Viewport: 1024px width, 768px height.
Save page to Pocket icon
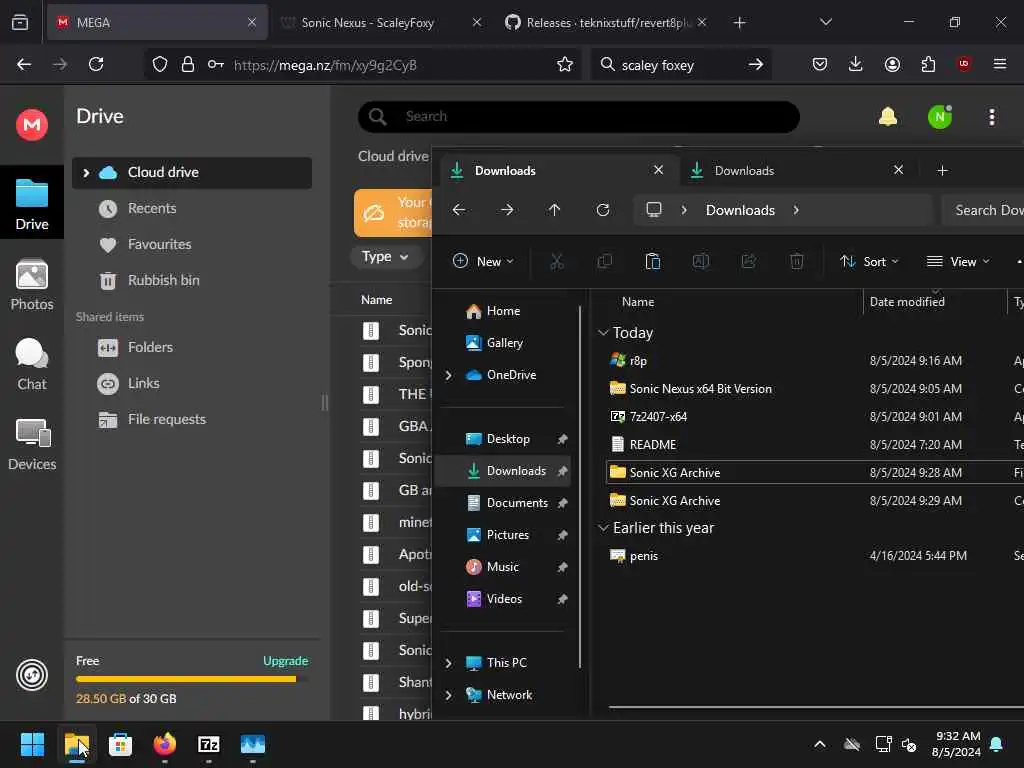(x=820, y=64)
